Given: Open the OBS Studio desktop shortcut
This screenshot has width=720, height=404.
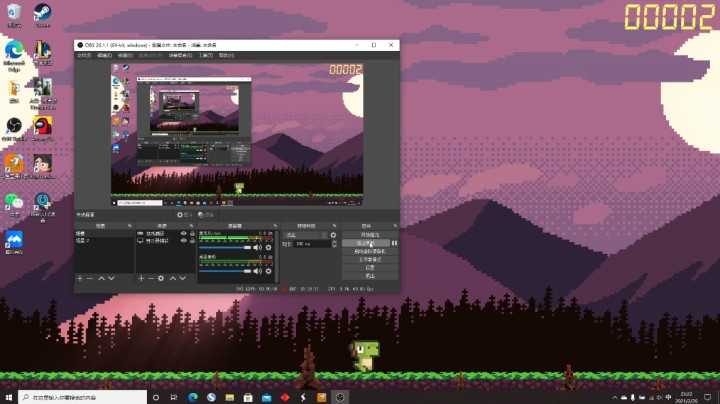Looking at the screenshot, I should 14,129.
